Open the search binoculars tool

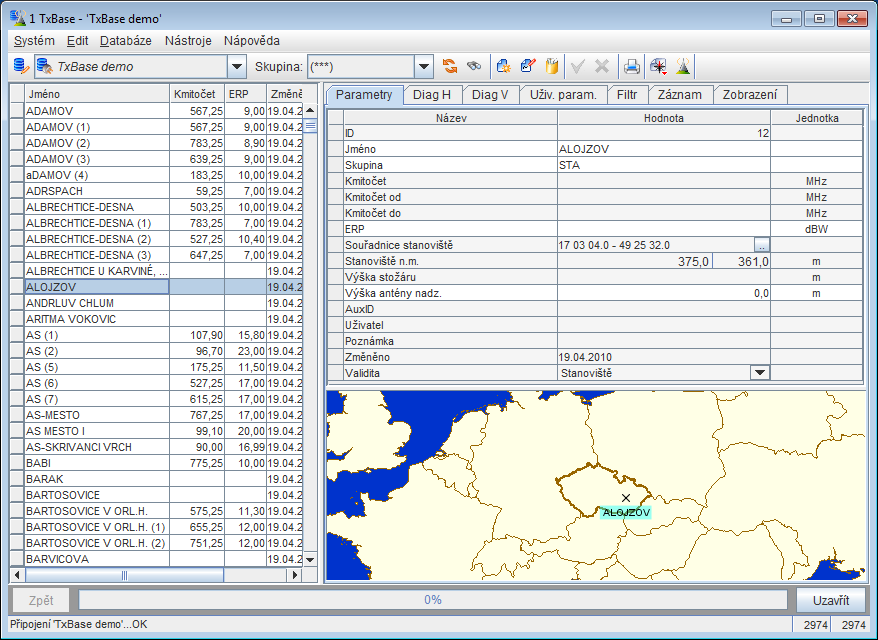[475, 64]
